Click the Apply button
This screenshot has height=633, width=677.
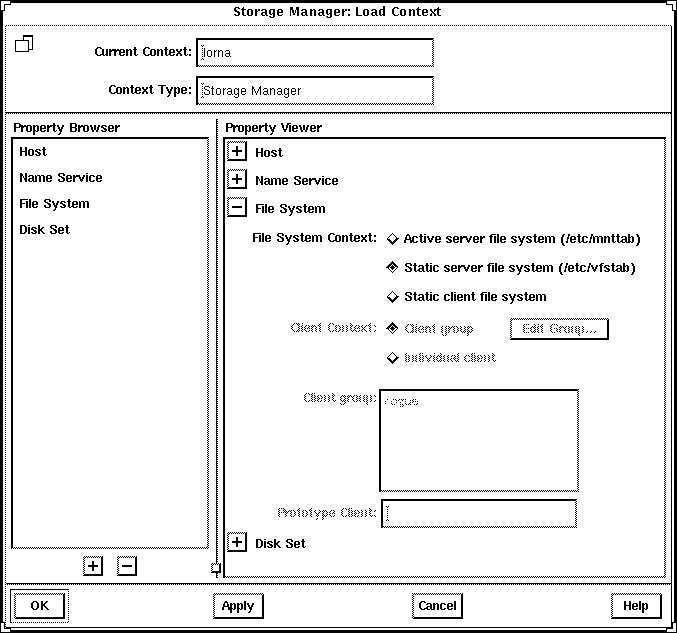point(238,606)
